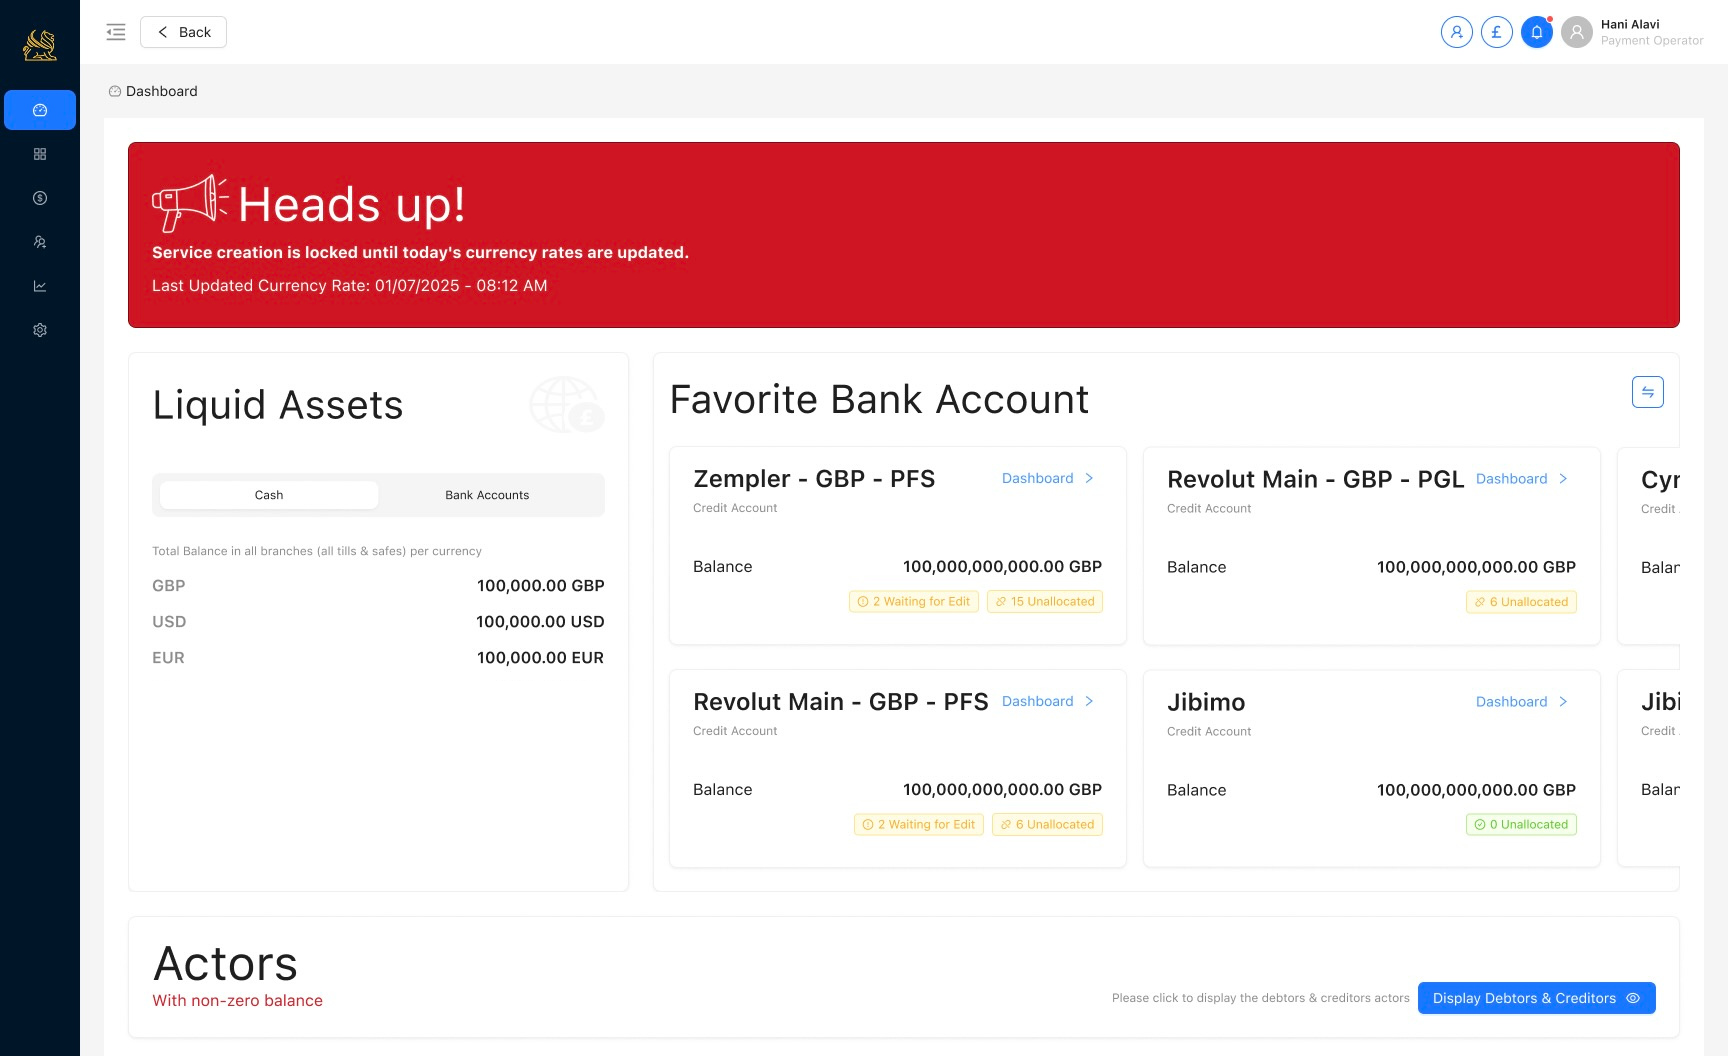Click the 2 Waiting for Edit badge for Zempler
Screen dimensions: 1728x1056
pos(913,601)
